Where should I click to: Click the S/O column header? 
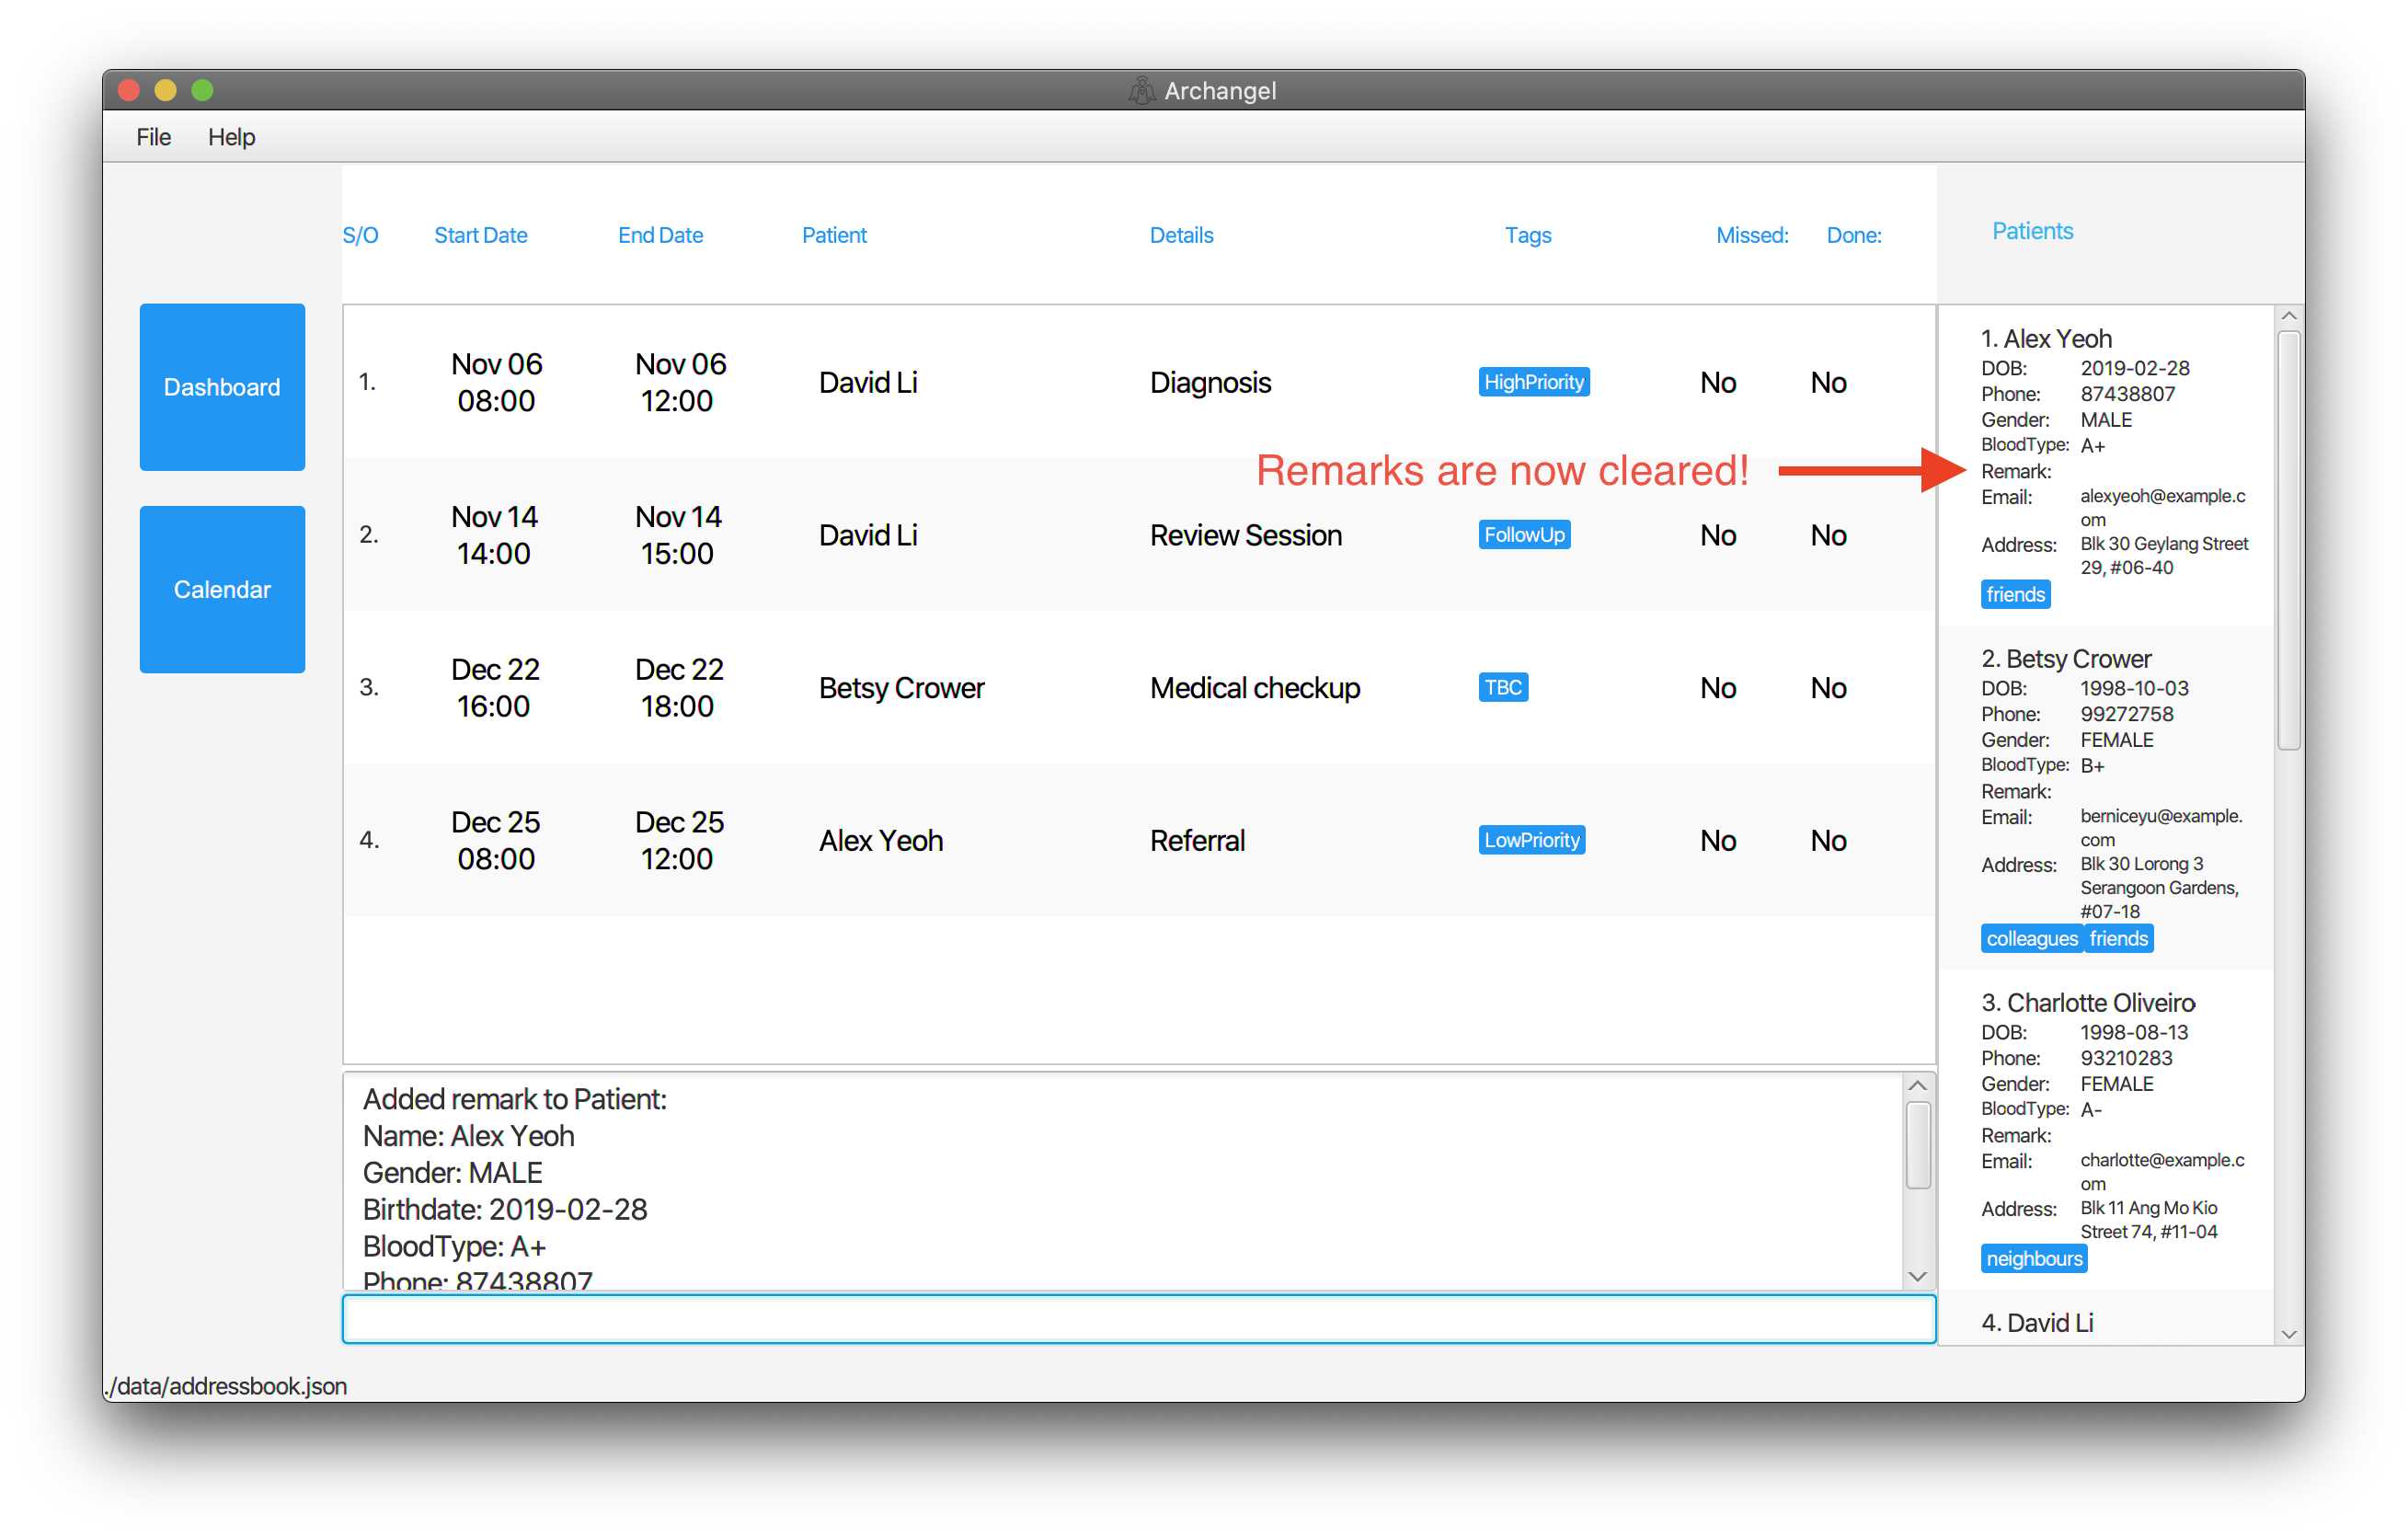click(360, 235)
